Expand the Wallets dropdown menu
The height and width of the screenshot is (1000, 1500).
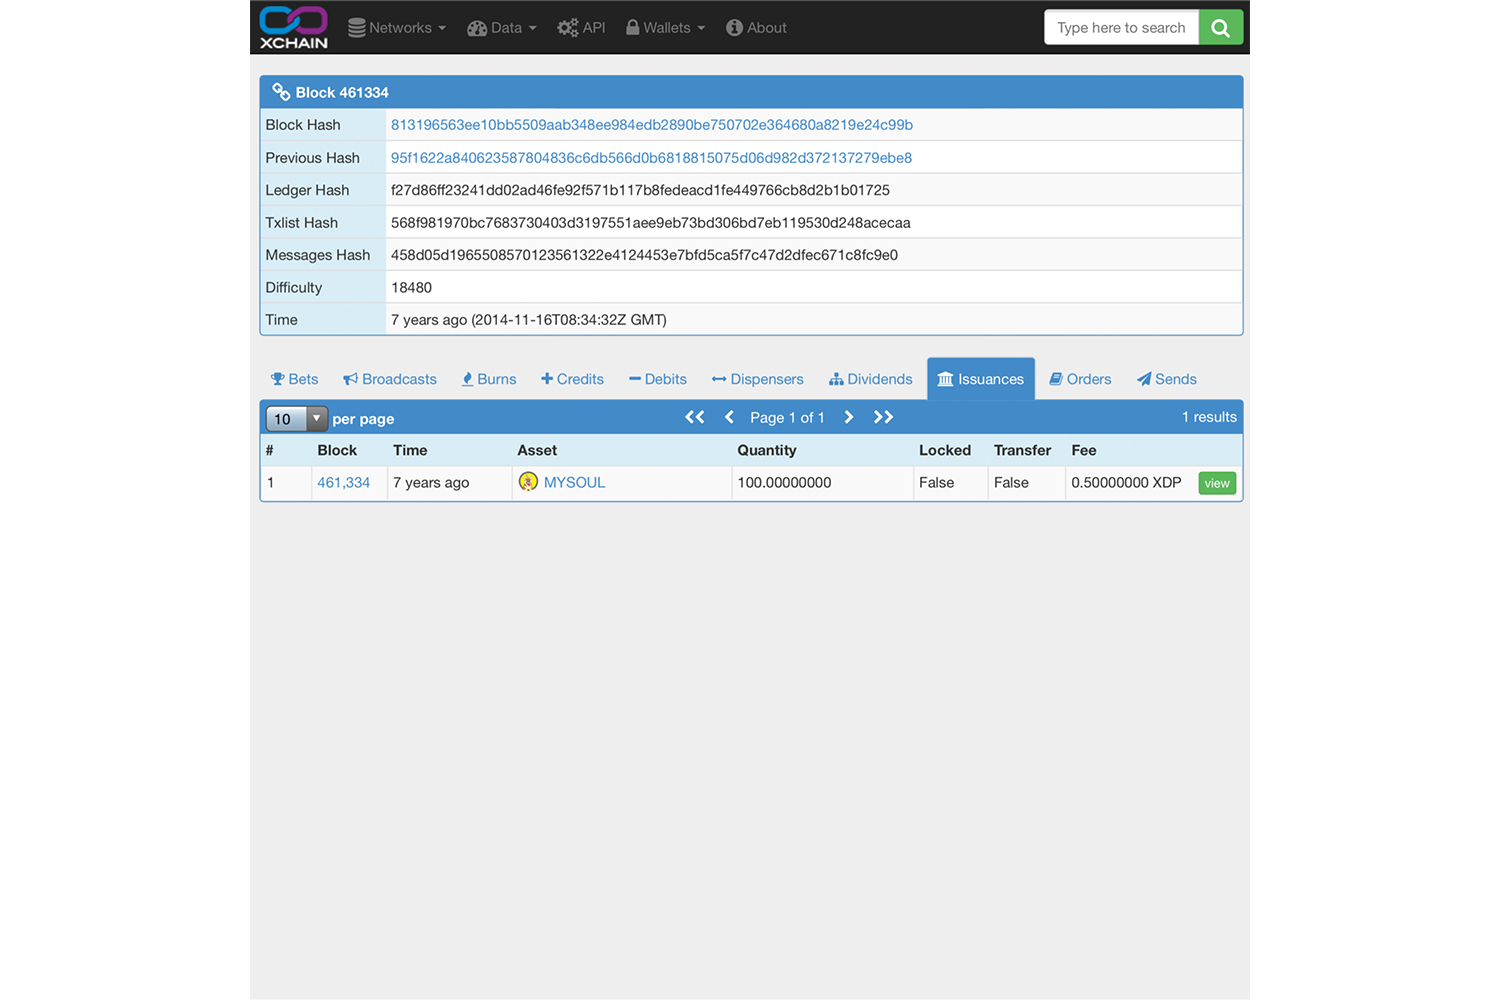666,28
